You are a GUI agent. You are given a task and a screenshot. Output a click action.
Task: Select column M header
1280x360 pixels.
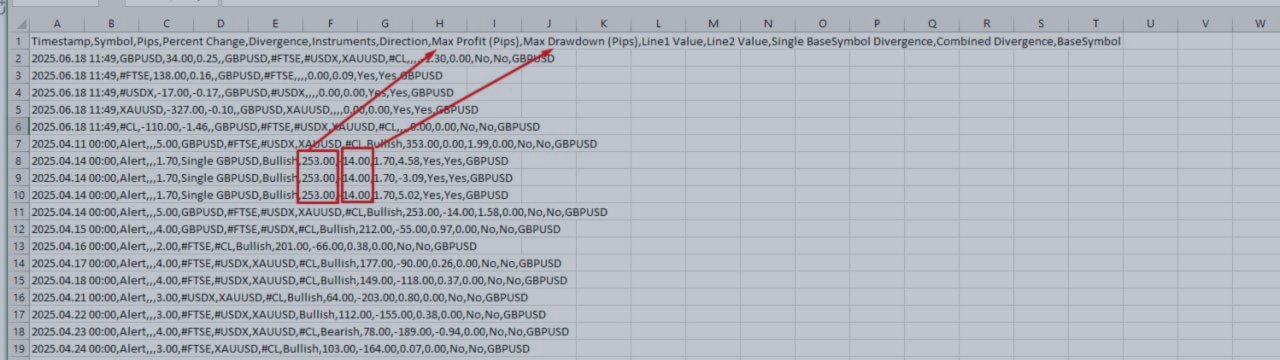713,23
